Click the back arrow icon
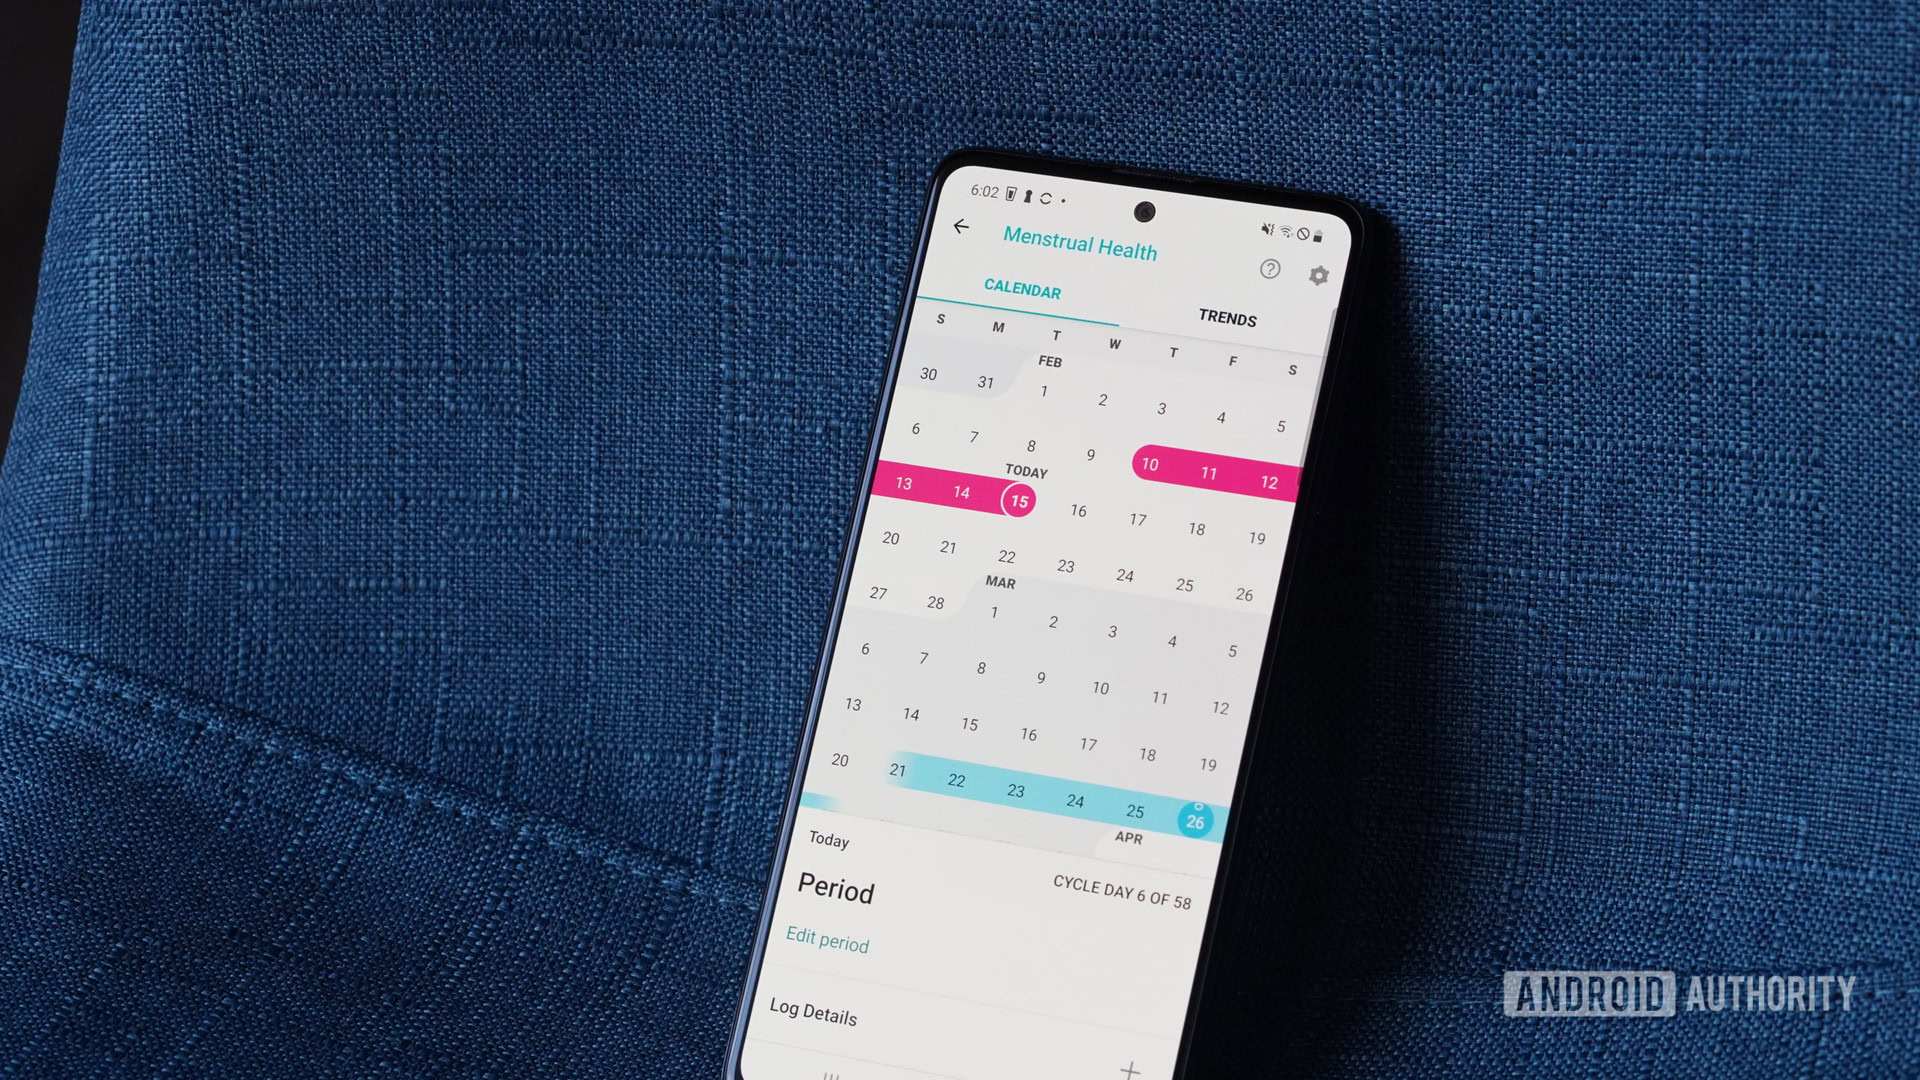The height and width of the screenshot is (1080, 1920). [x=960, y=224]
